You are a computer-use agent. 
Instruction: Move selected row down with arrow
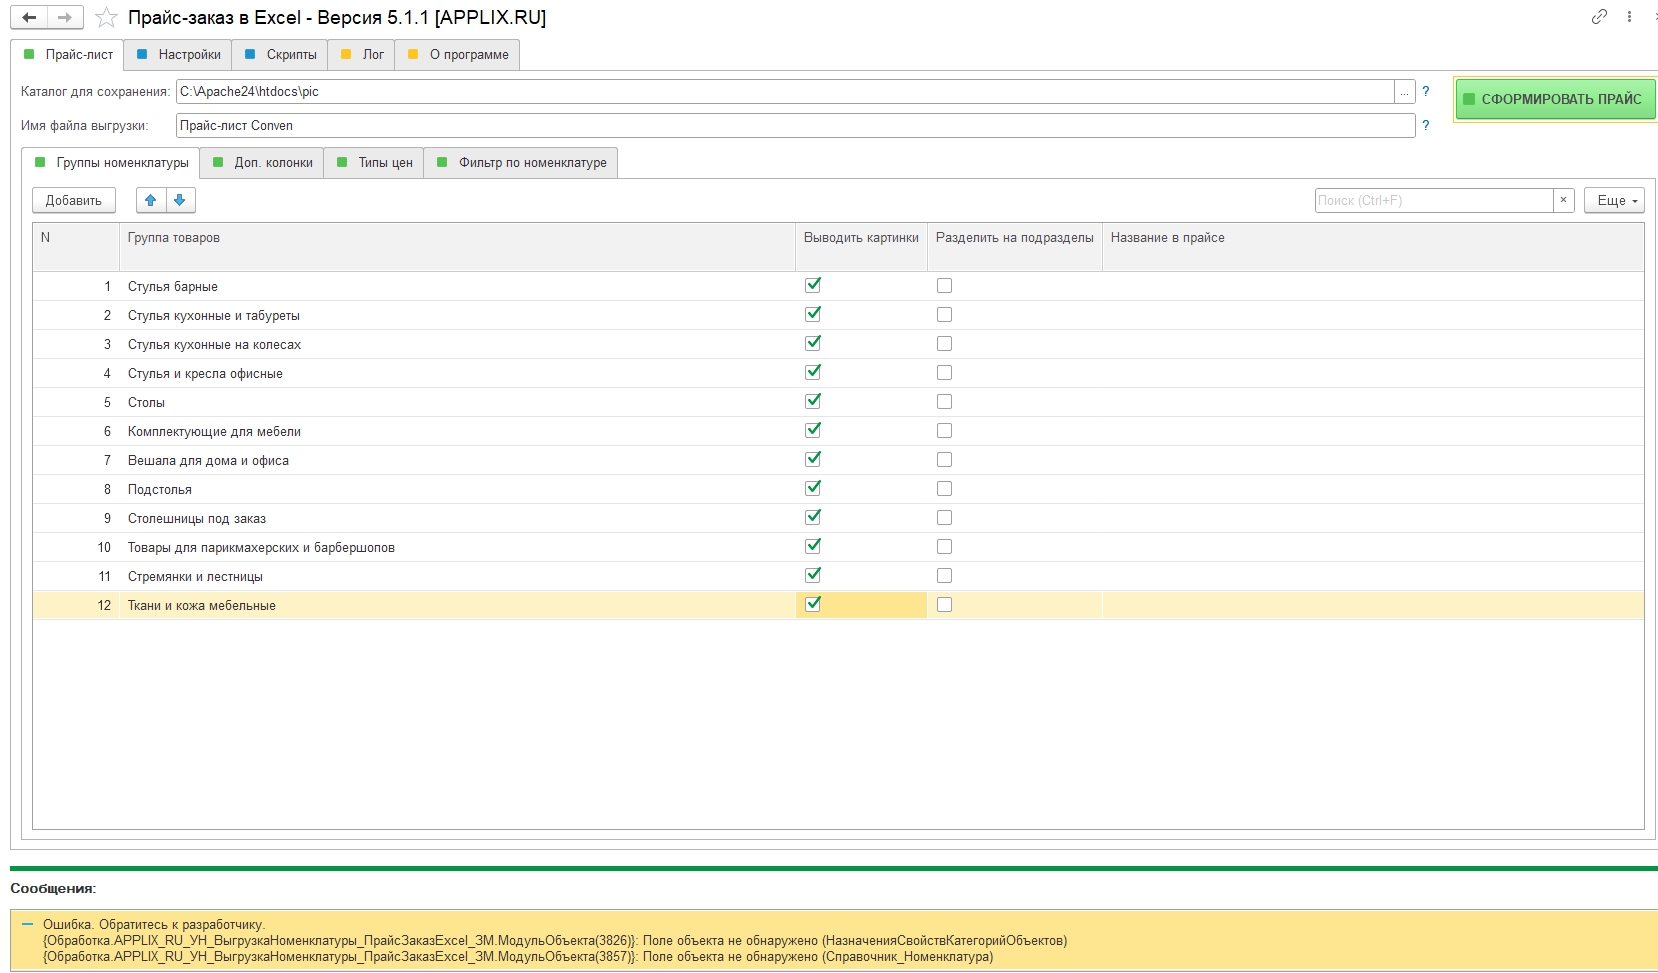coord(180,200)
